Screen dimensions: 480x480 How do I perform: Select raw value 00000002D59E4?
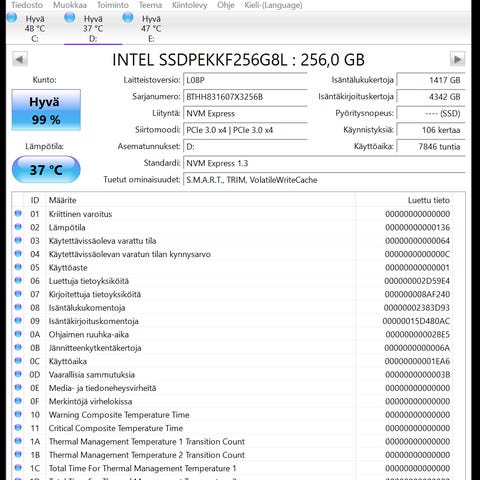pos(417,281)
